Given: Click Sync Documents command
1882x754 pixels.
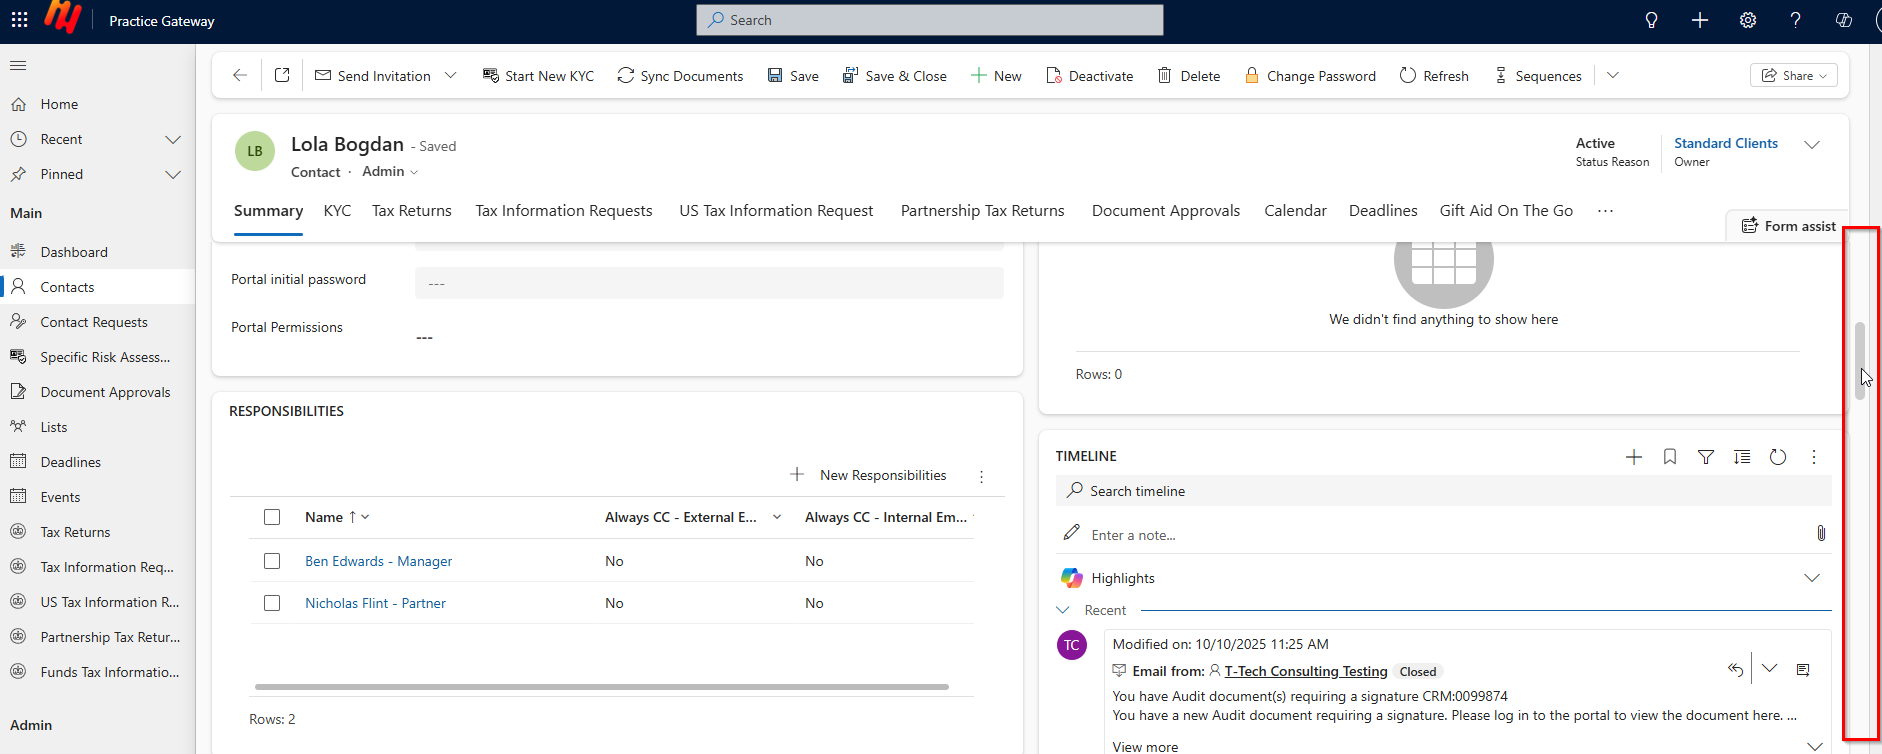Looking at the screenshot, I should point(680,76).
